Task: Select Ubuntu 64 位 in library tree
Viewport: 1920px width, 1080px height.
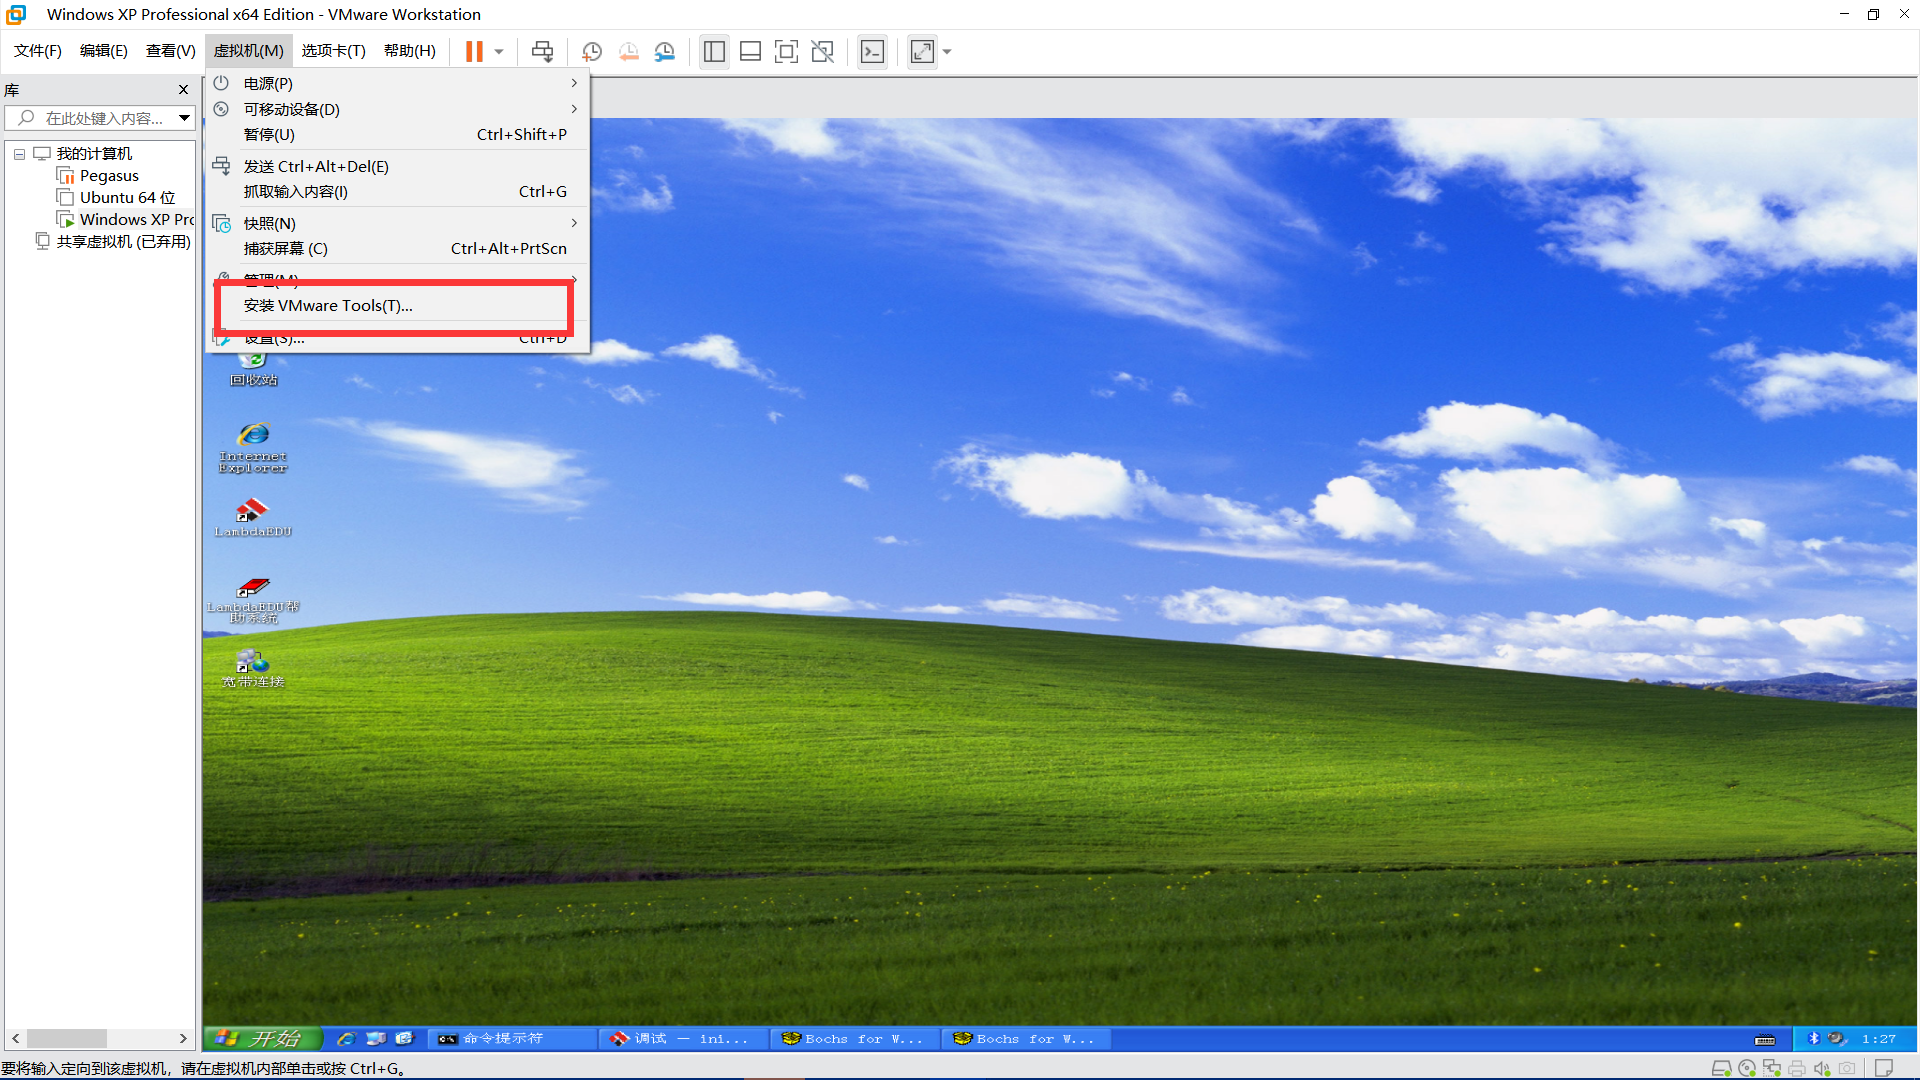Action: (x=127, y=197)
